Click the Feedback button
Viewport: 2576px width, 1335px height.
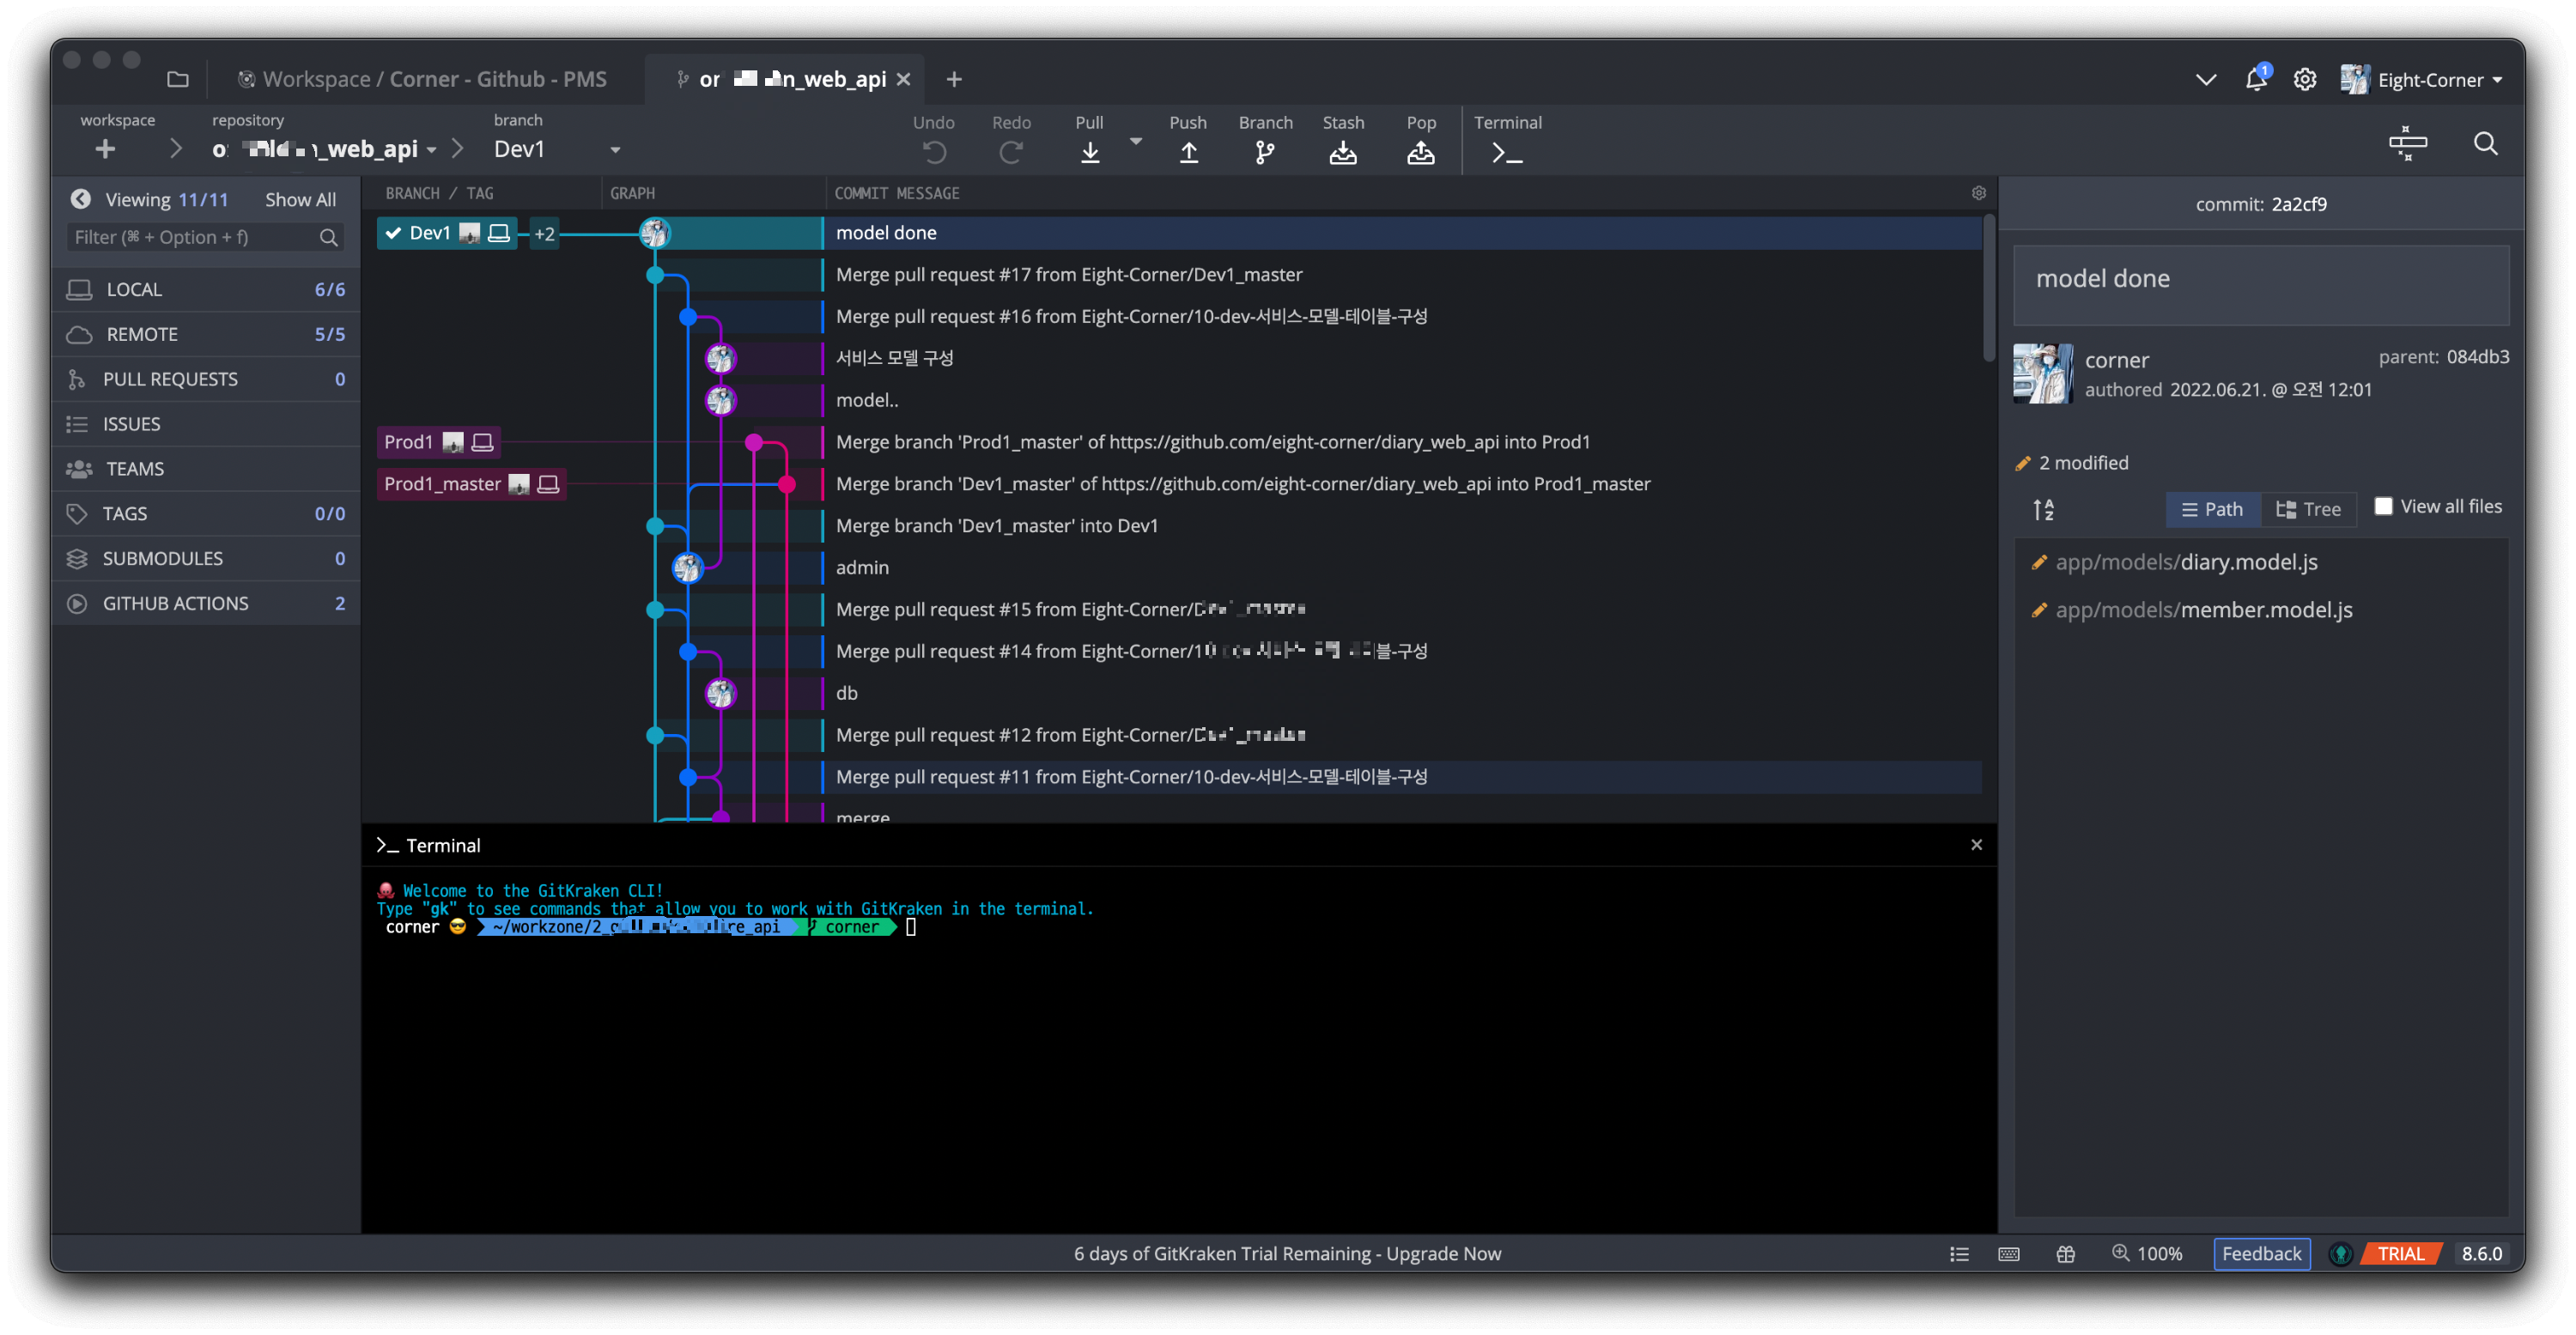(x=2261, y=1254)
